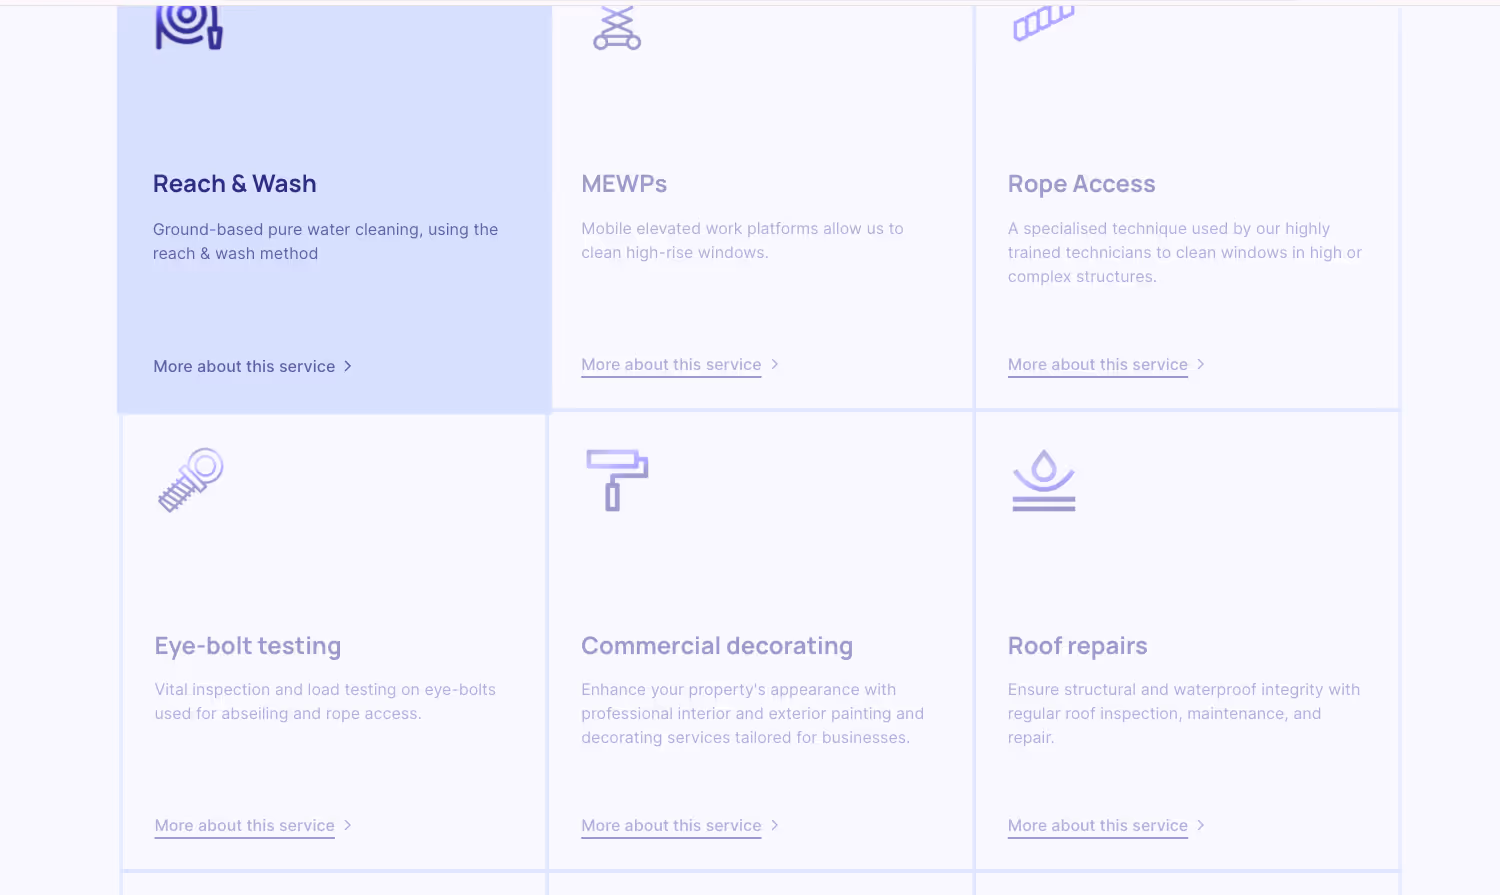Click the Eye-bolt testing bolt icon

191,480
